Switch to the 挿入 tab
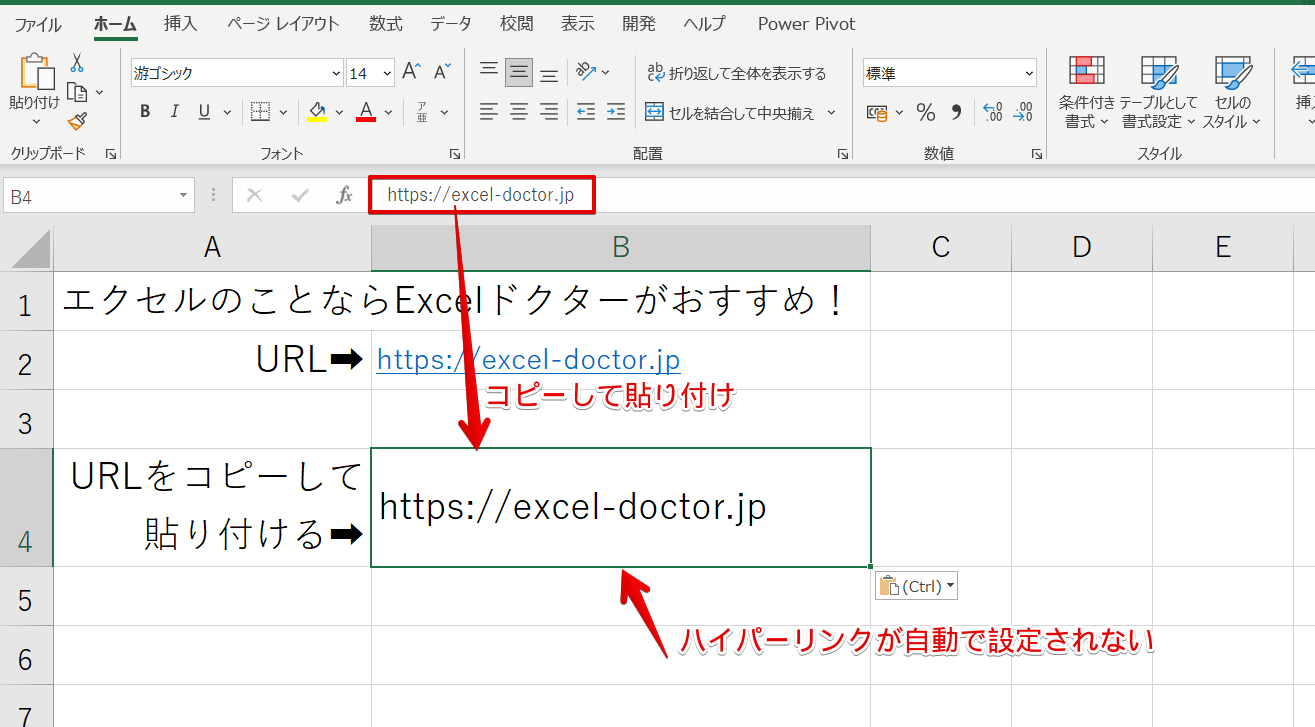The image size is (1315, 727). coord(180,24)
